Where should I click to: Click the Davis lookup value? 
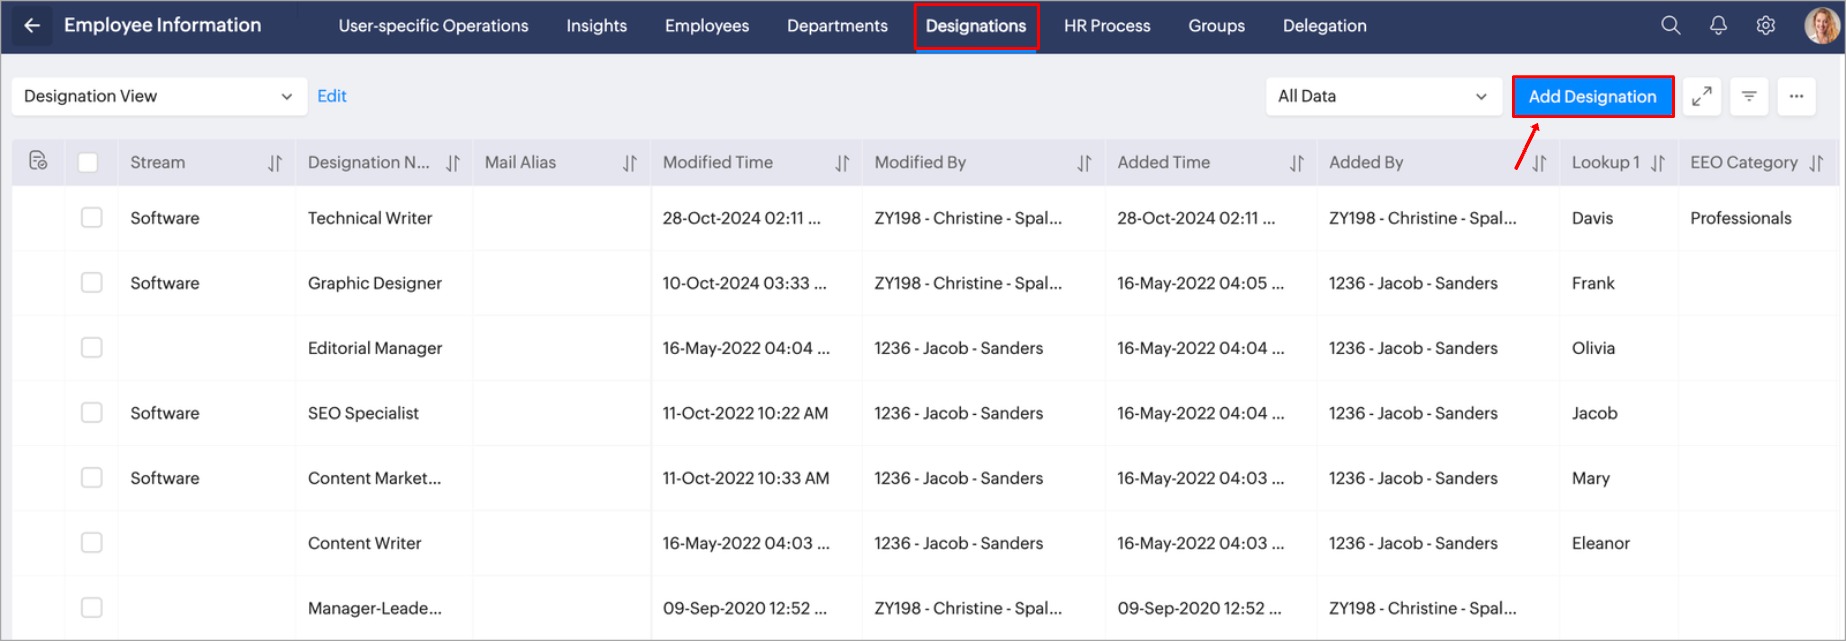click(x=1592, y=218)
